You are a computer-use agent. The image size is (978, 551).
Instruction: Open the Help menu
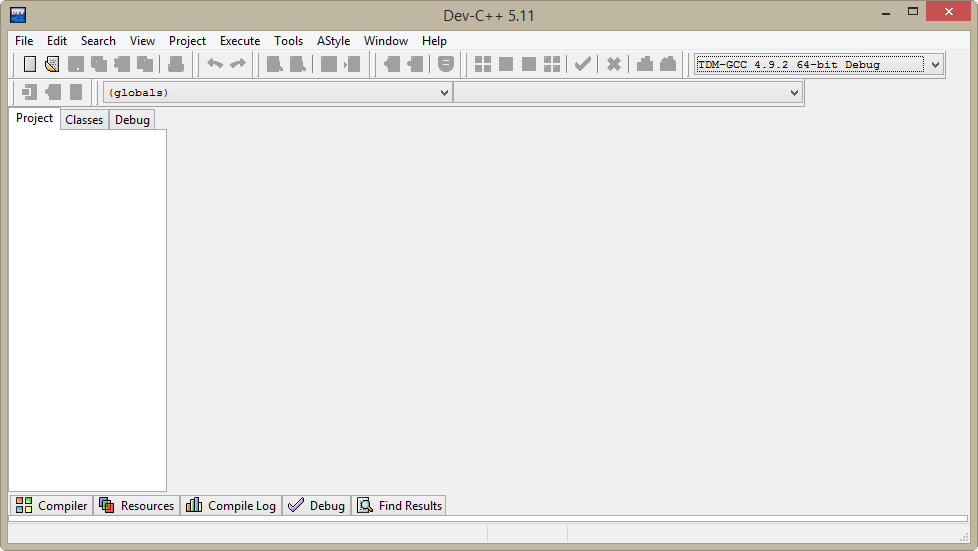[434, 41]
